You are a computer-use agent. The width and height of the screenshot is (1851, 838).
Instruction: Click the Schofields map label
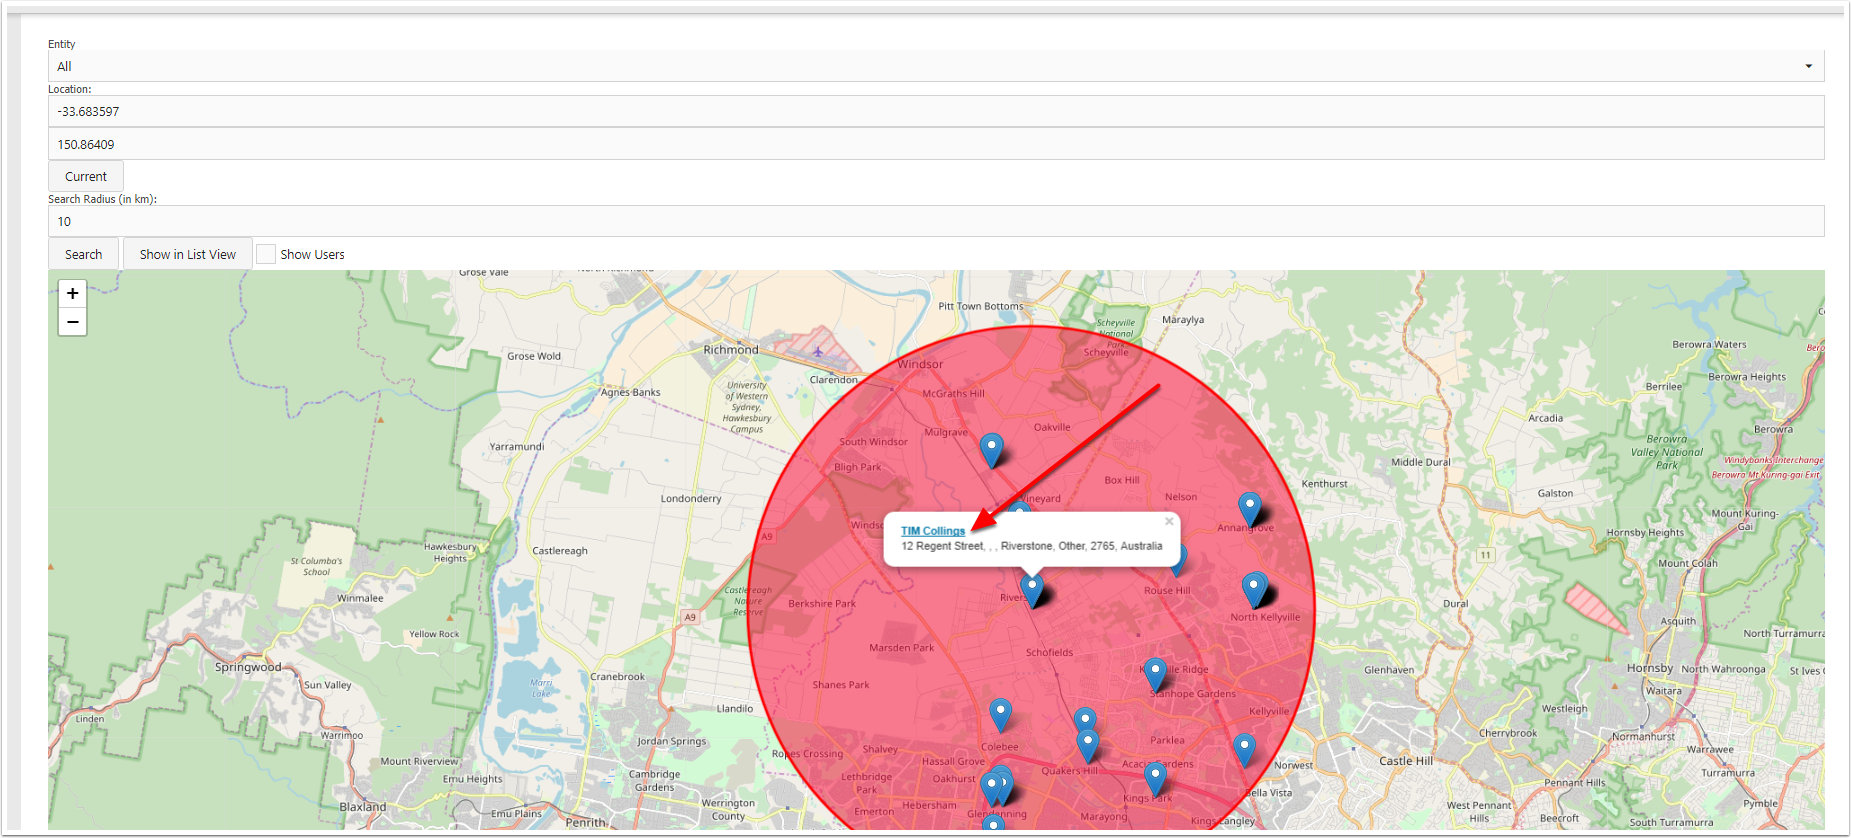coord(1049,652)
